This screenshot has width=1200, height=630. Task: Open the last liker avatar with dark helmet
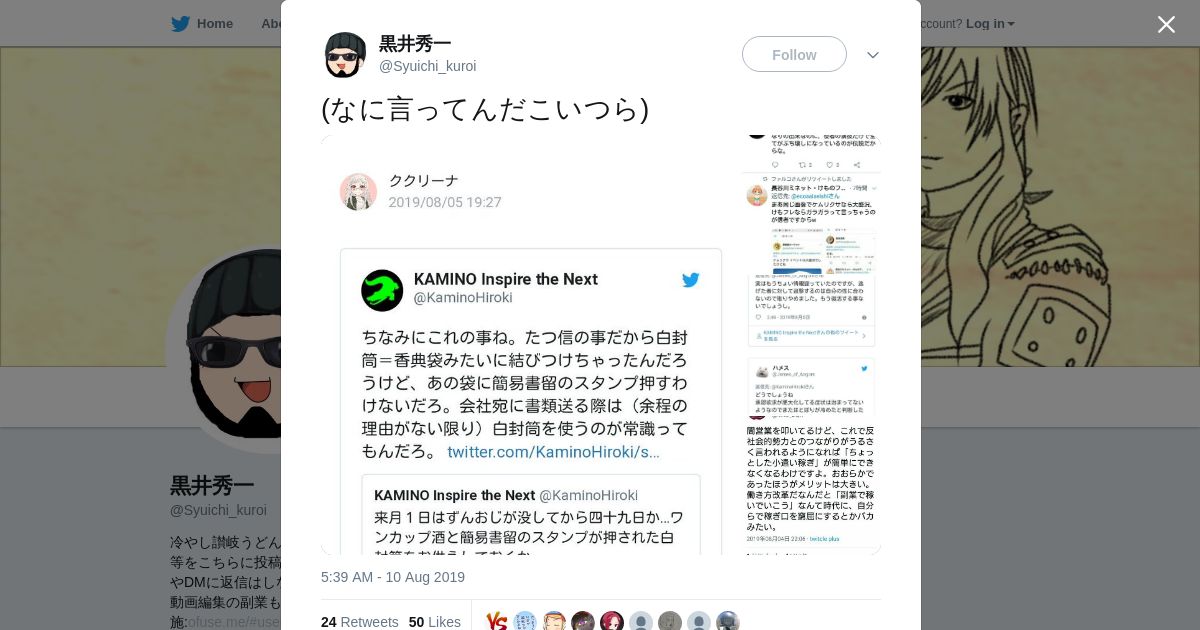pos(728,621)
